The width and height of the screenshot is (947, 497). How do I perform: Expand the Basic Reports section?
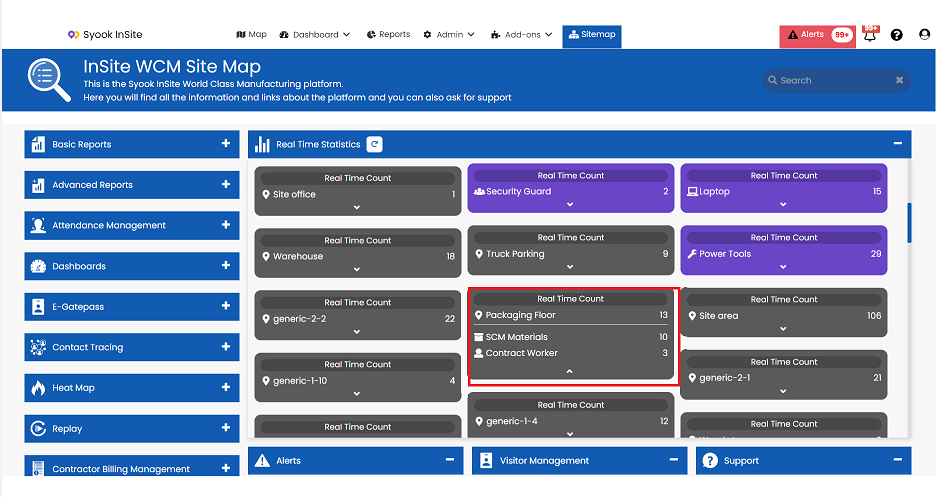(225, 143)
